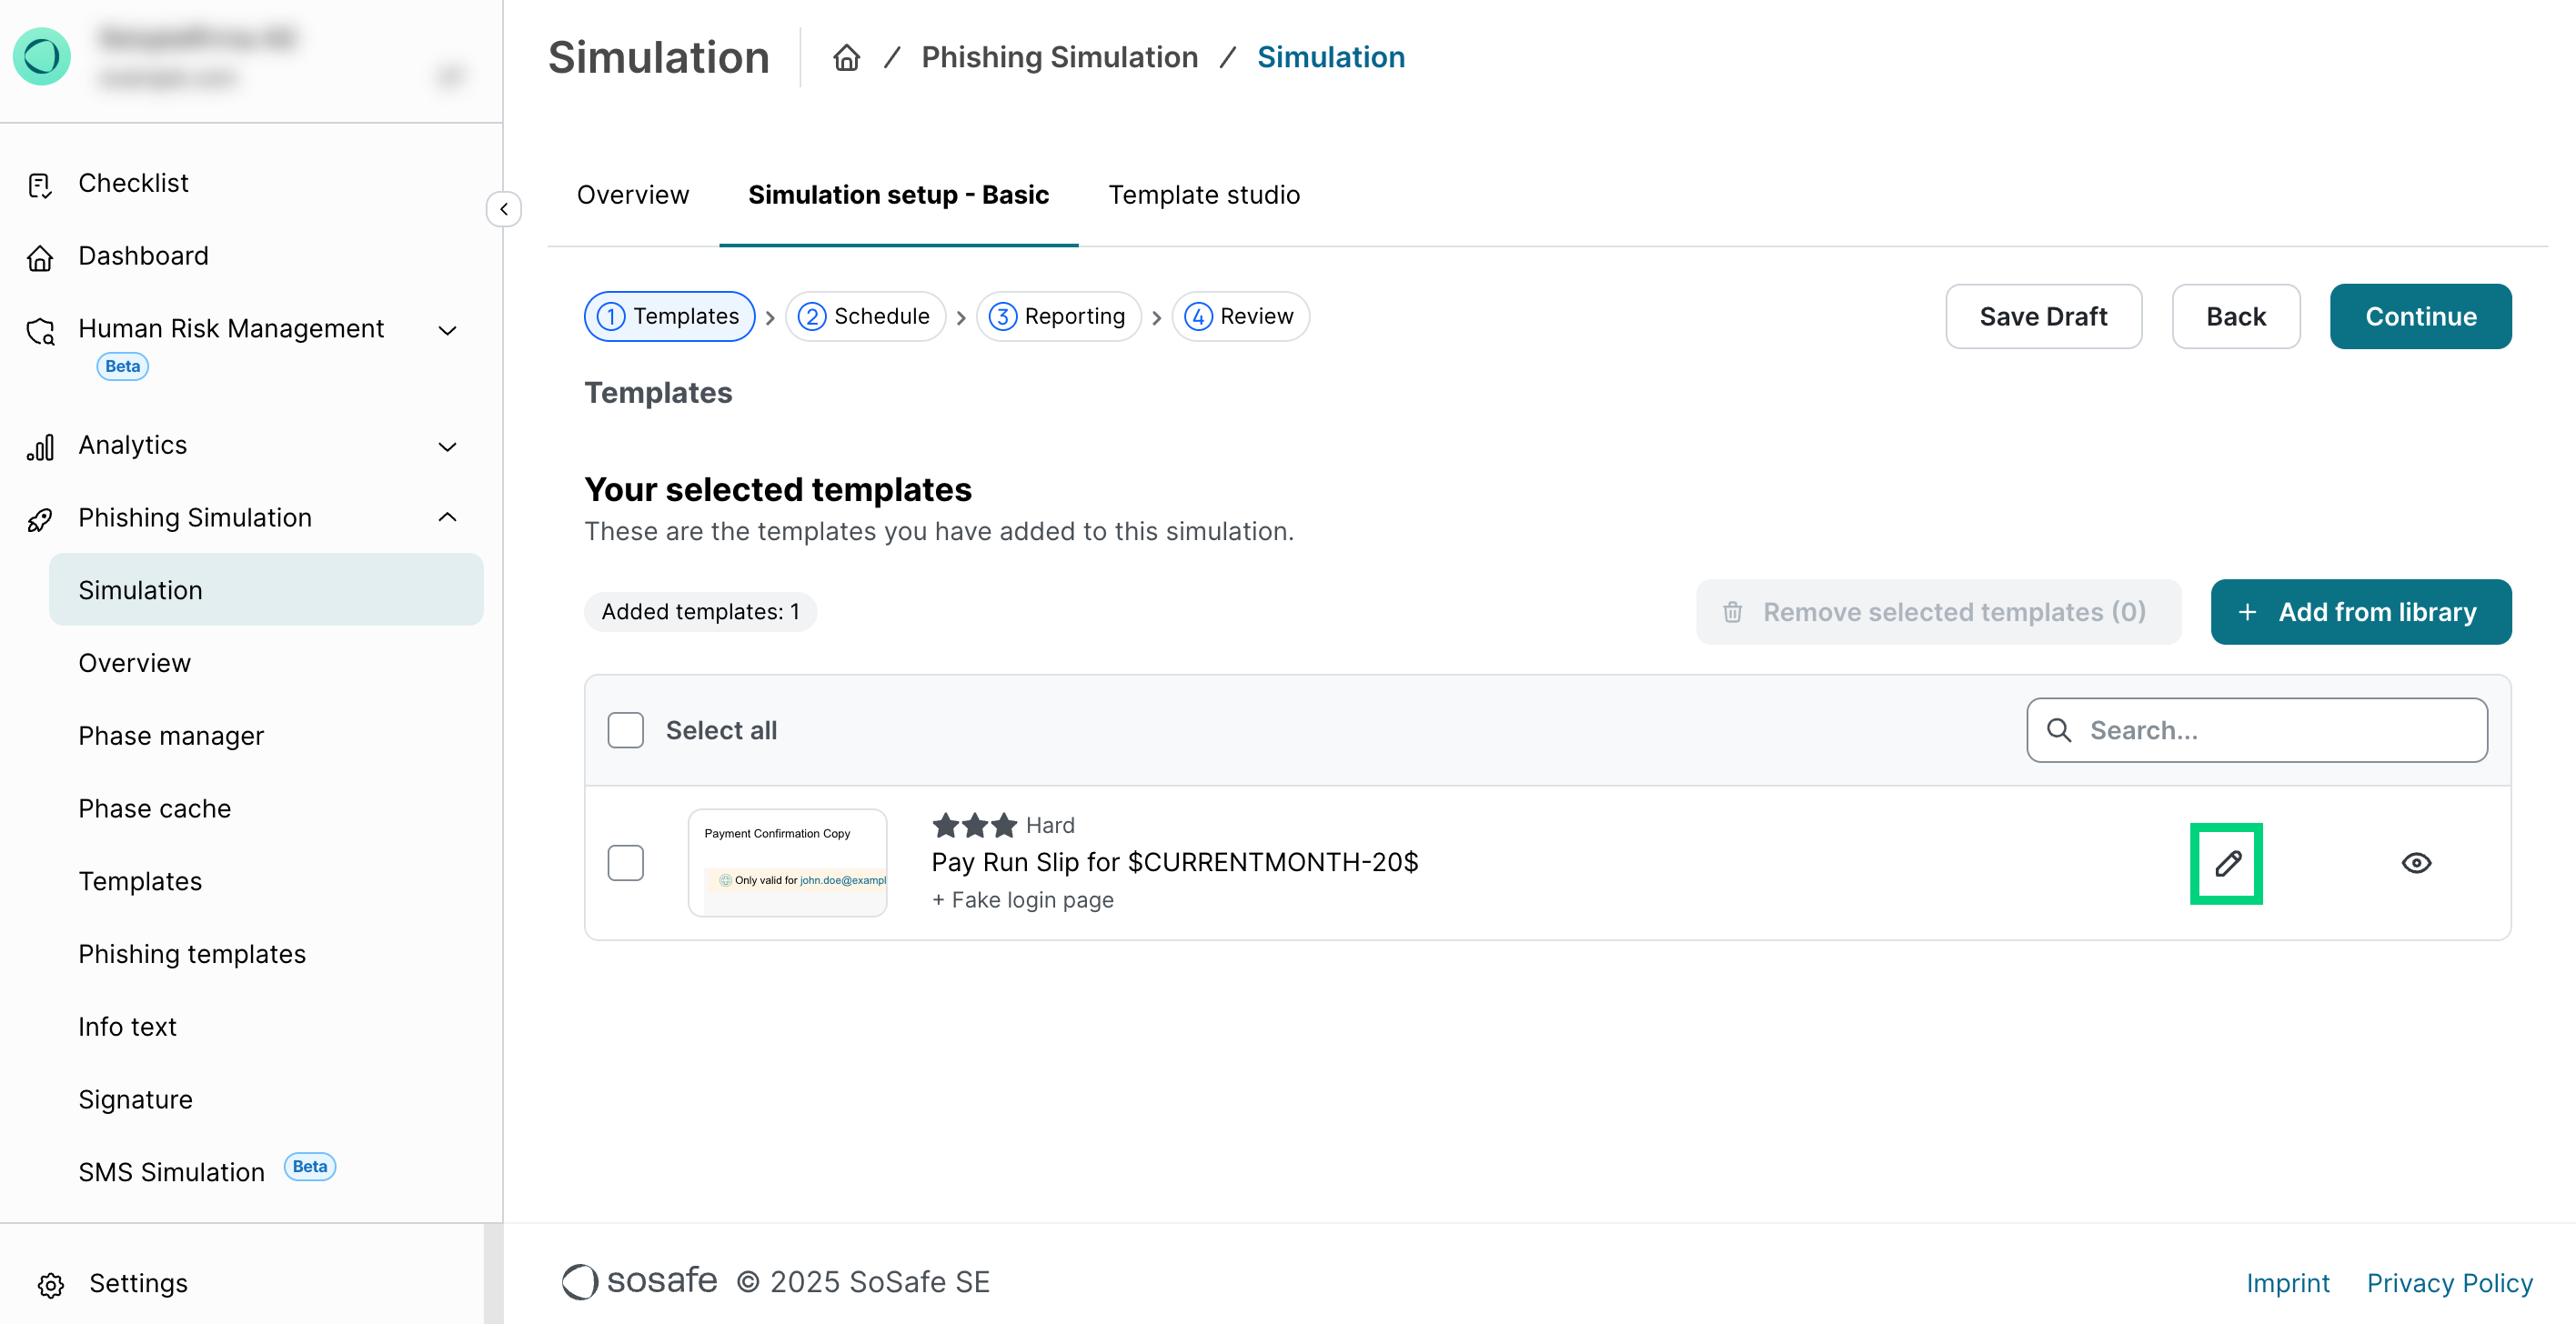2576x1324 pixels.
Task: Tick the Pay Run Slip template checkbox
Action: (625, 863)
